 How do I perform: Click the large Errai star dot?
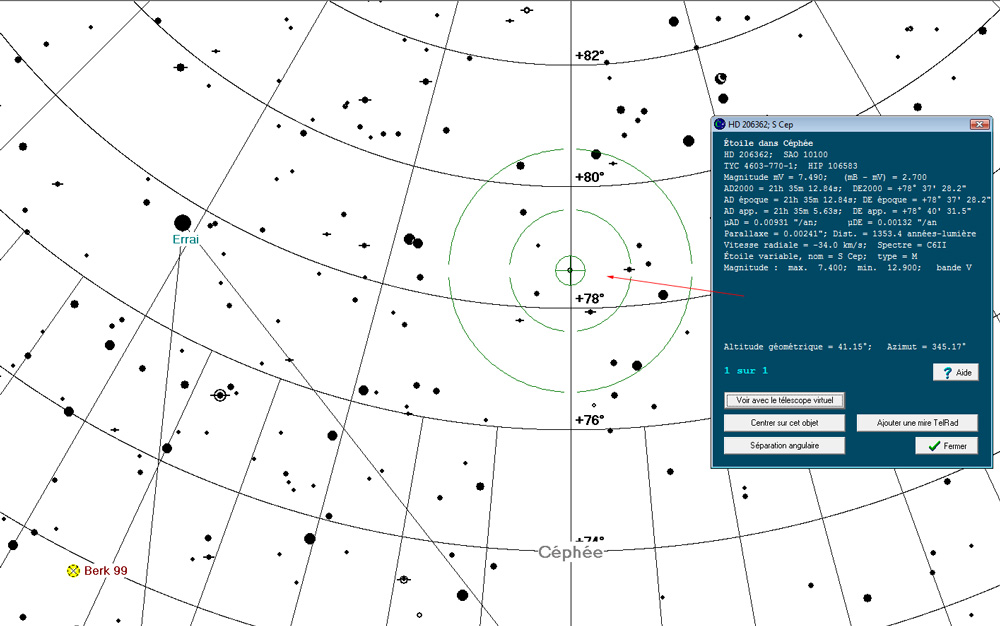(182, 223)
